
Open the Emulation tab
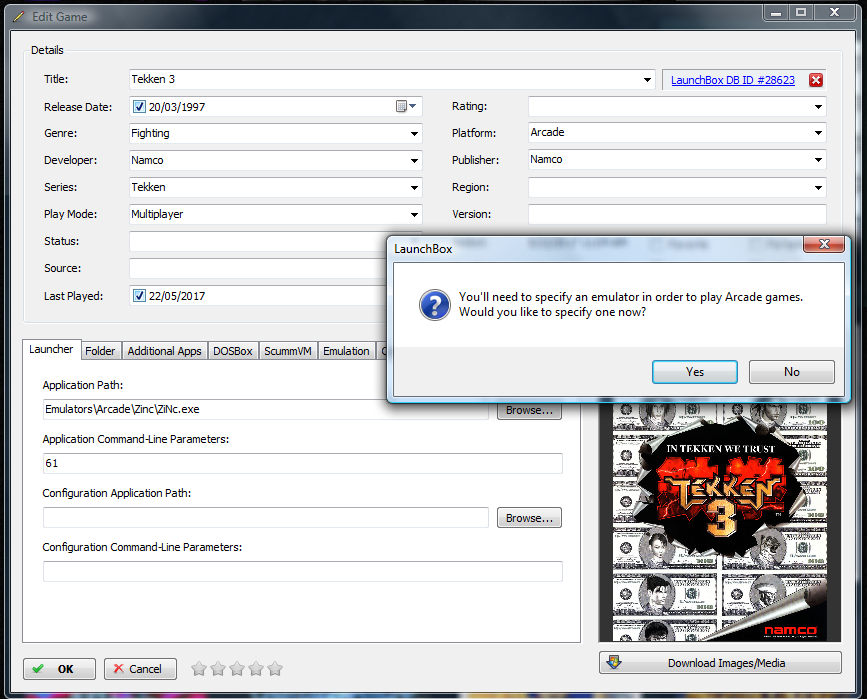346,351
